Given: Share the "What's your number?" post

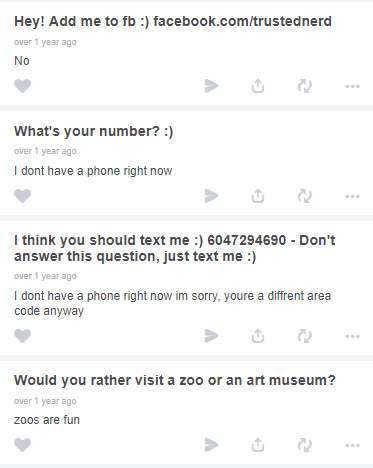Looking at the screenshot, I should tap(258, 196).
